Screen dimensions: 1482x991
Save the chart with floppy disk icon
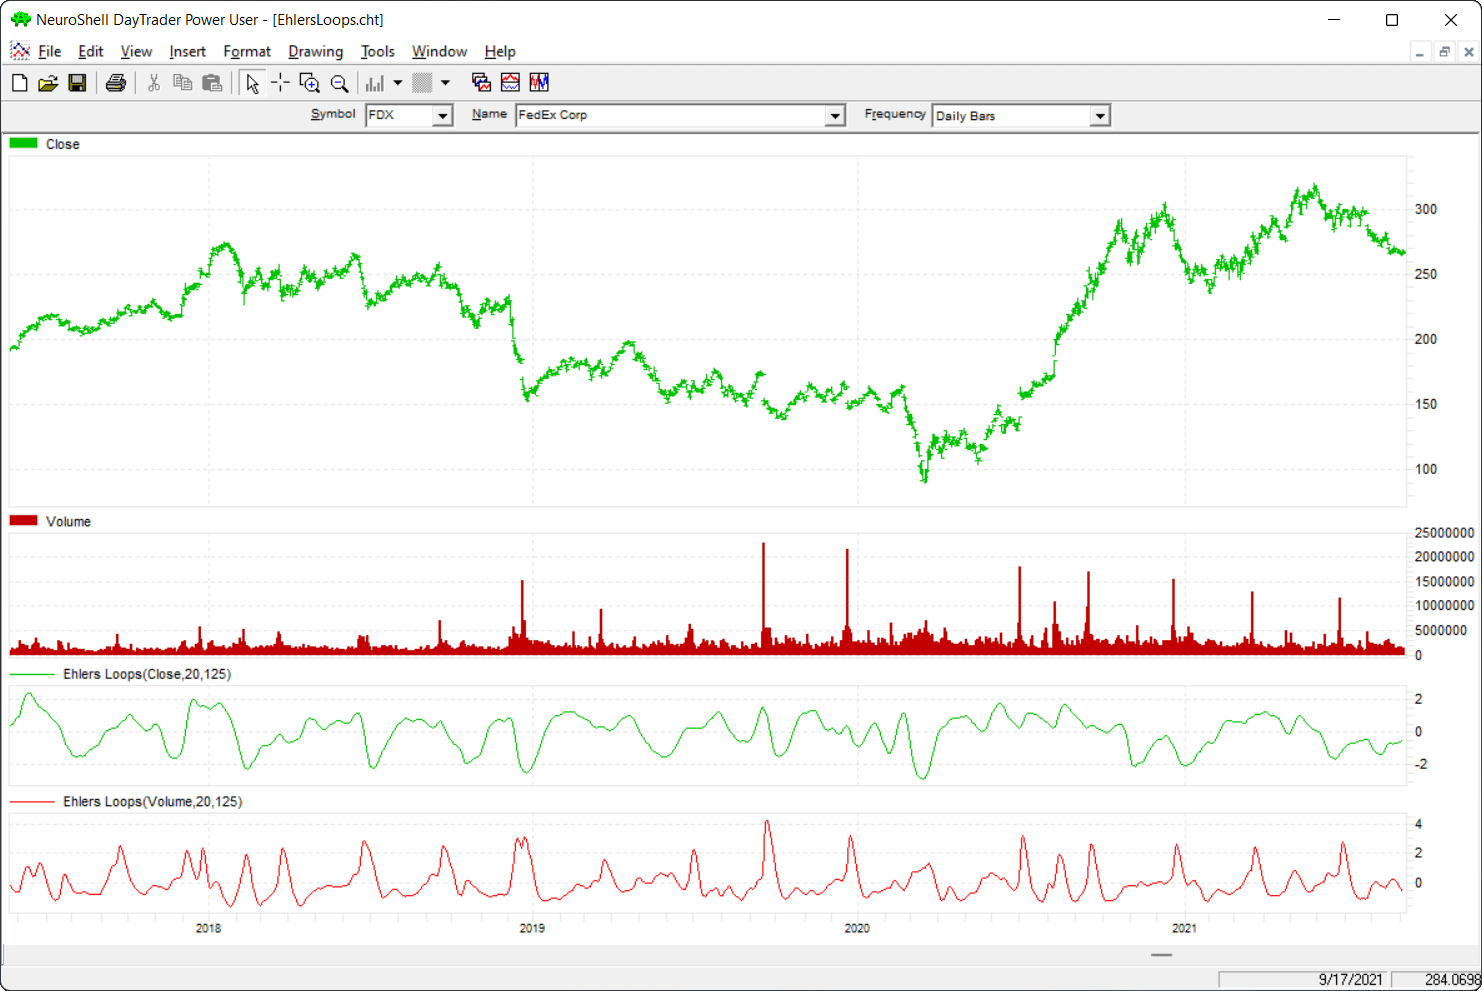click(x=77, y=83)
